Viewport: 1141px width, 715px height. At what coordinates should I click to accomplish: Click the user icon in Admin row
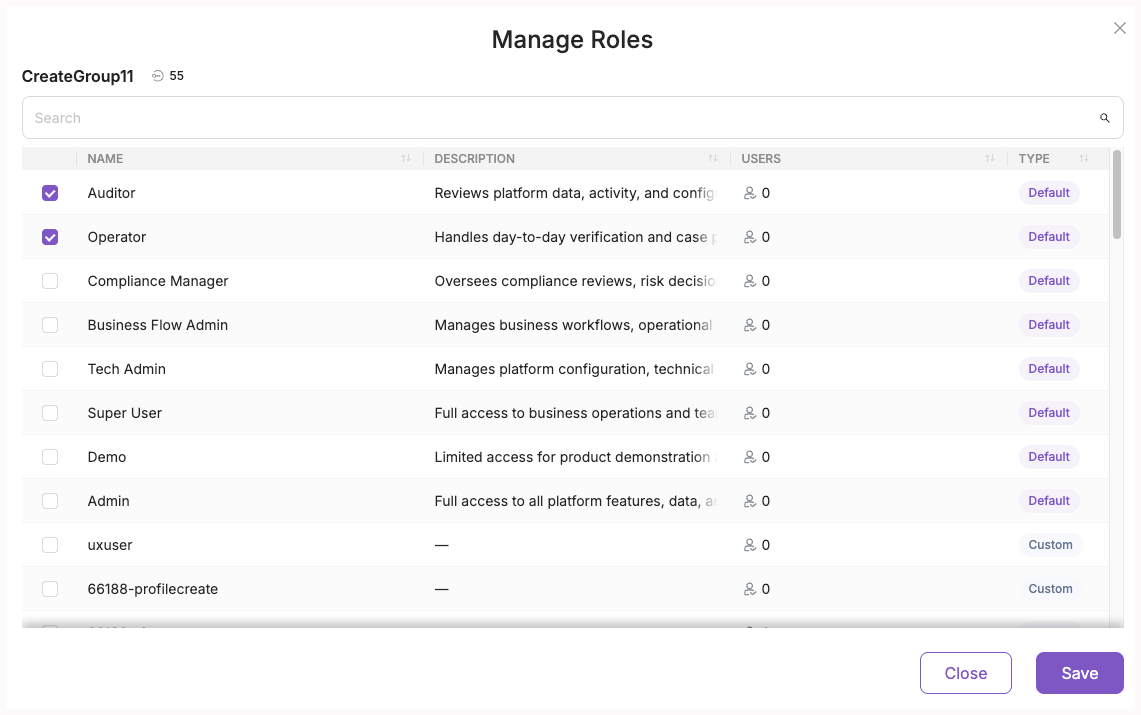click(x=750, y=501)
